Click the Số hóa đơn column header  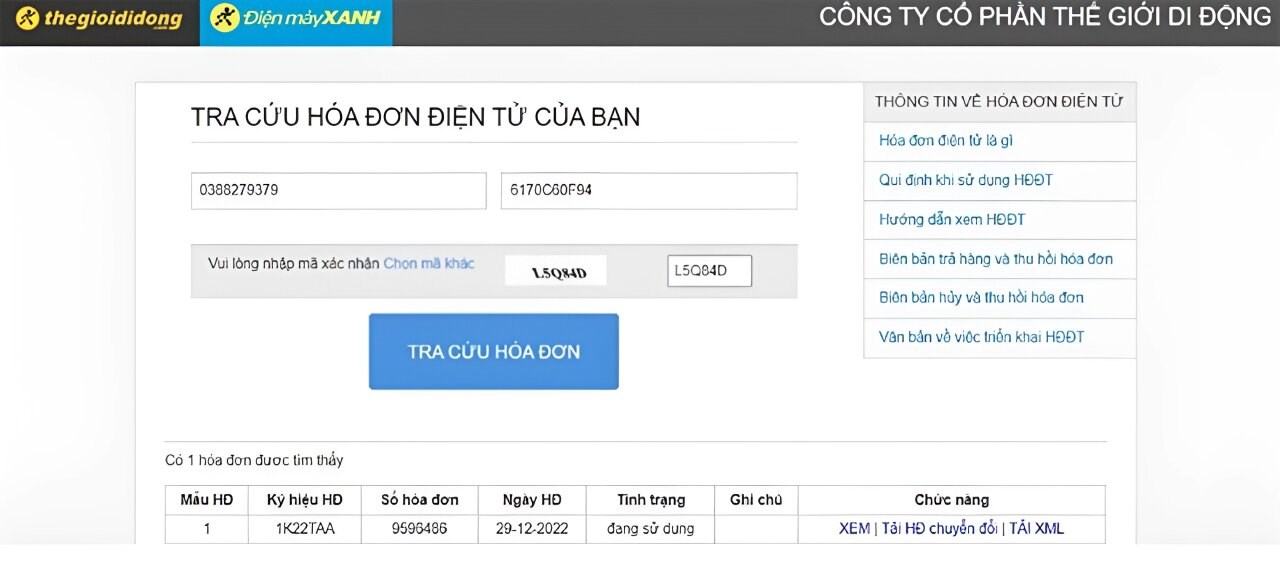pyautogui.click(x=420, y=500)
